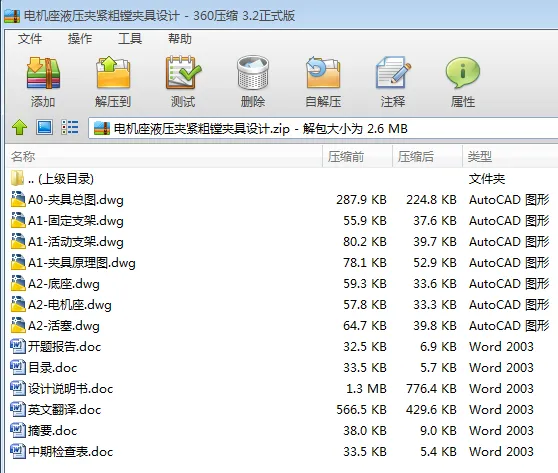Screen dimensions: 558x473
Task: Select file name 开题报告.doc
Action: click(64, 347)
